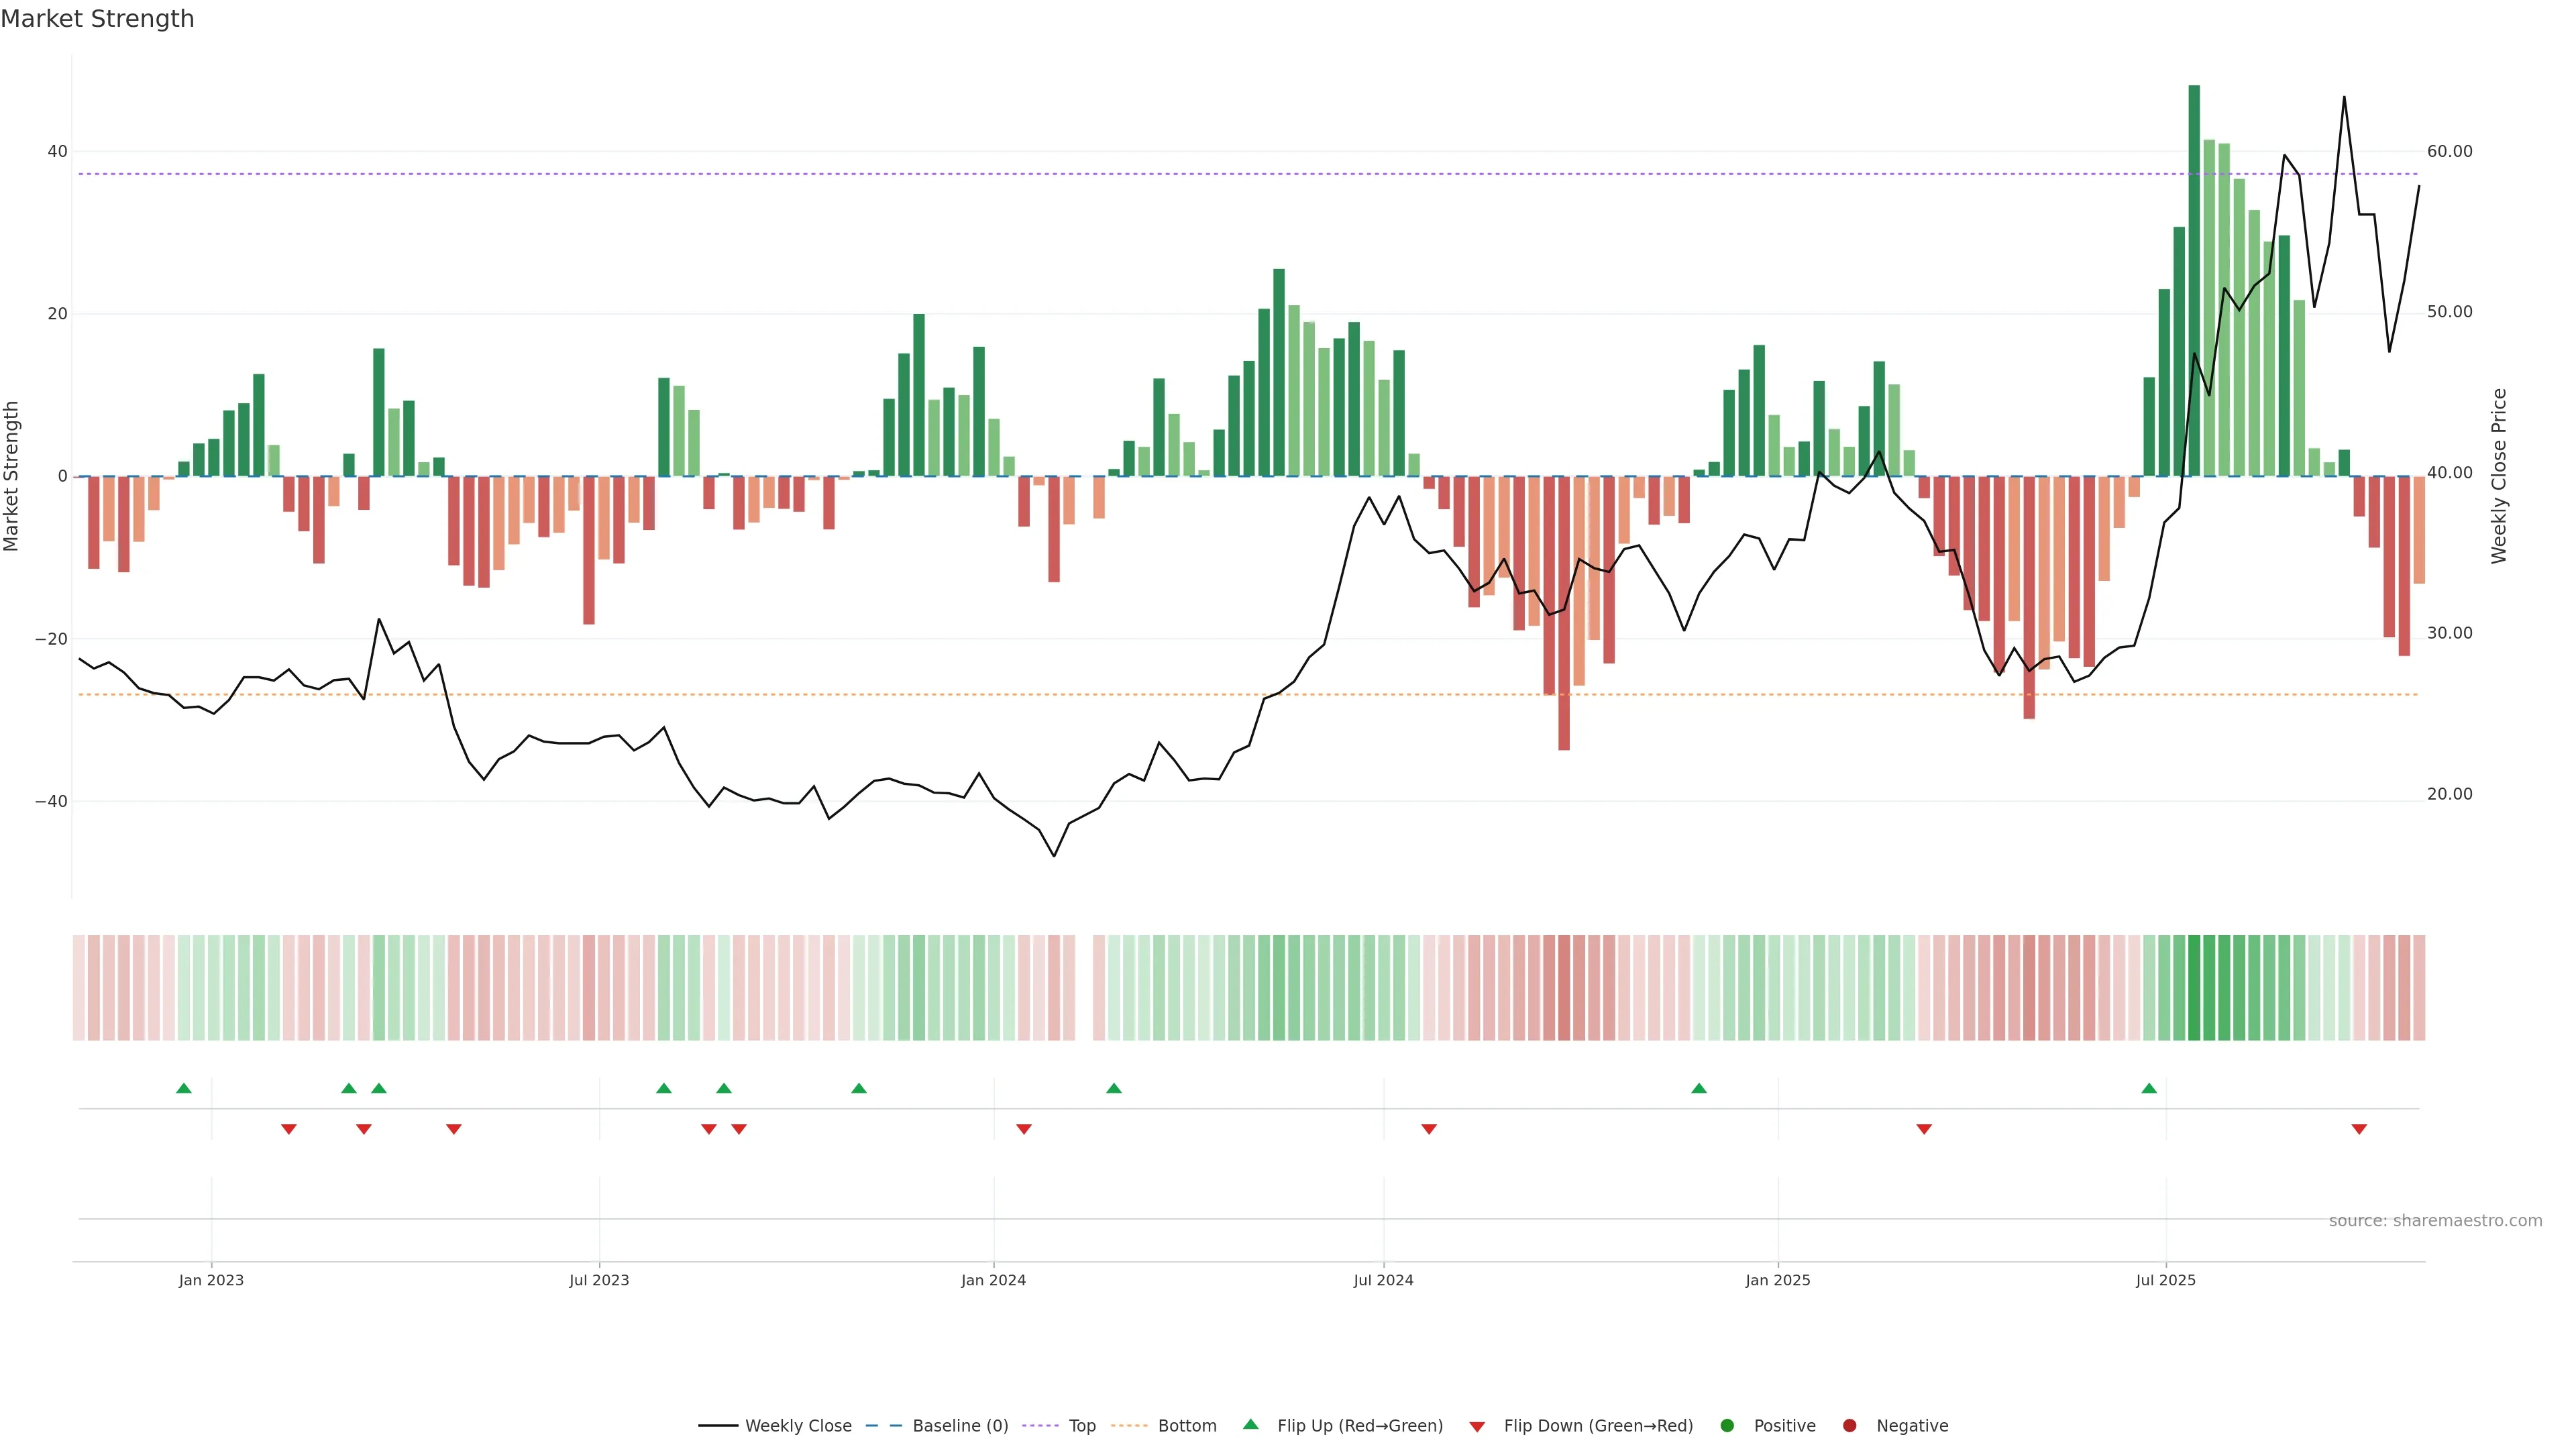Click the last green flip-up marker before Jul 2025

2149,1088
